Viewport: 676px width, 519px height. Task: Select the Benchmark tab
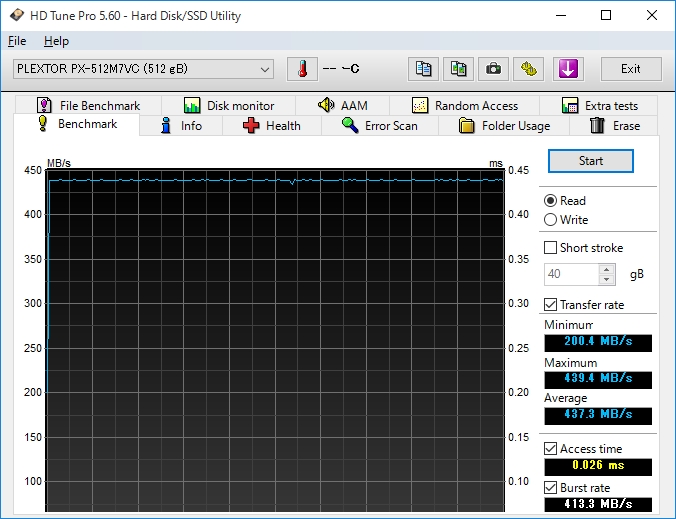pyautogui.click(x=77, y=124)
